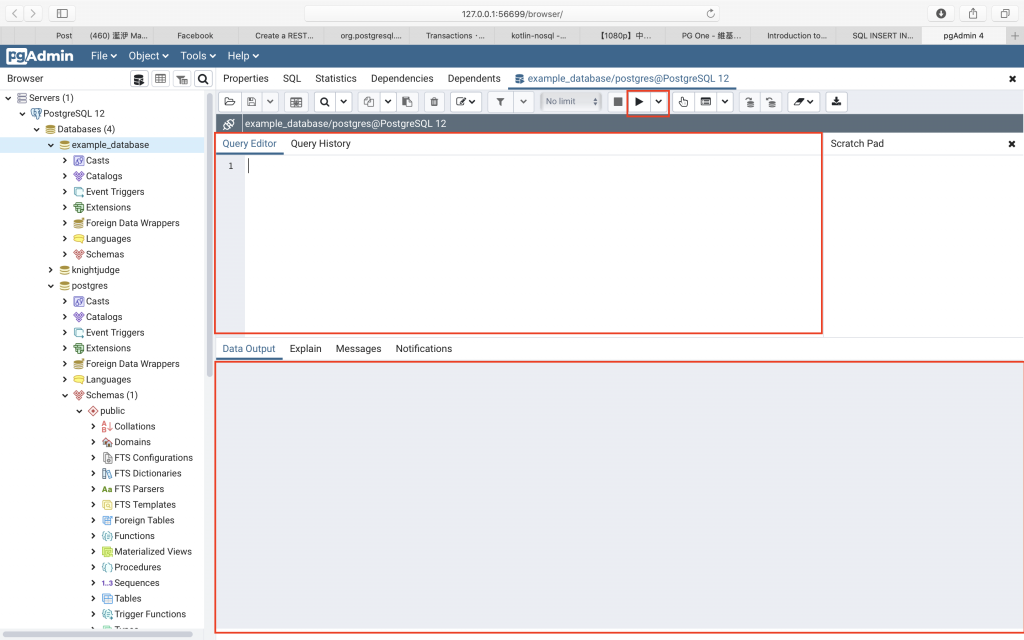This screenshot has width=1024, height=640.
Task: Collapse the Databases (4) tree node
Action: pyautogui.click(x=37, y=129)
